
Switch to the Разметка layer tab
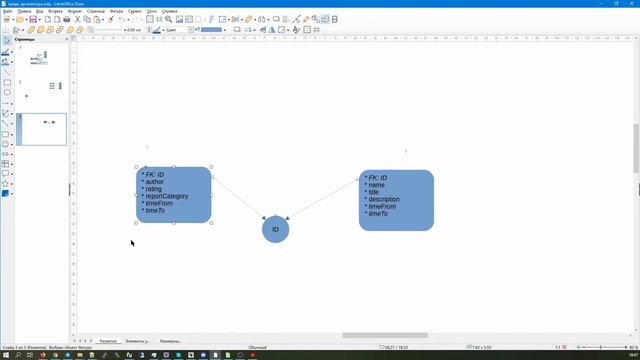pyautogui.click(x=108, y=341)
